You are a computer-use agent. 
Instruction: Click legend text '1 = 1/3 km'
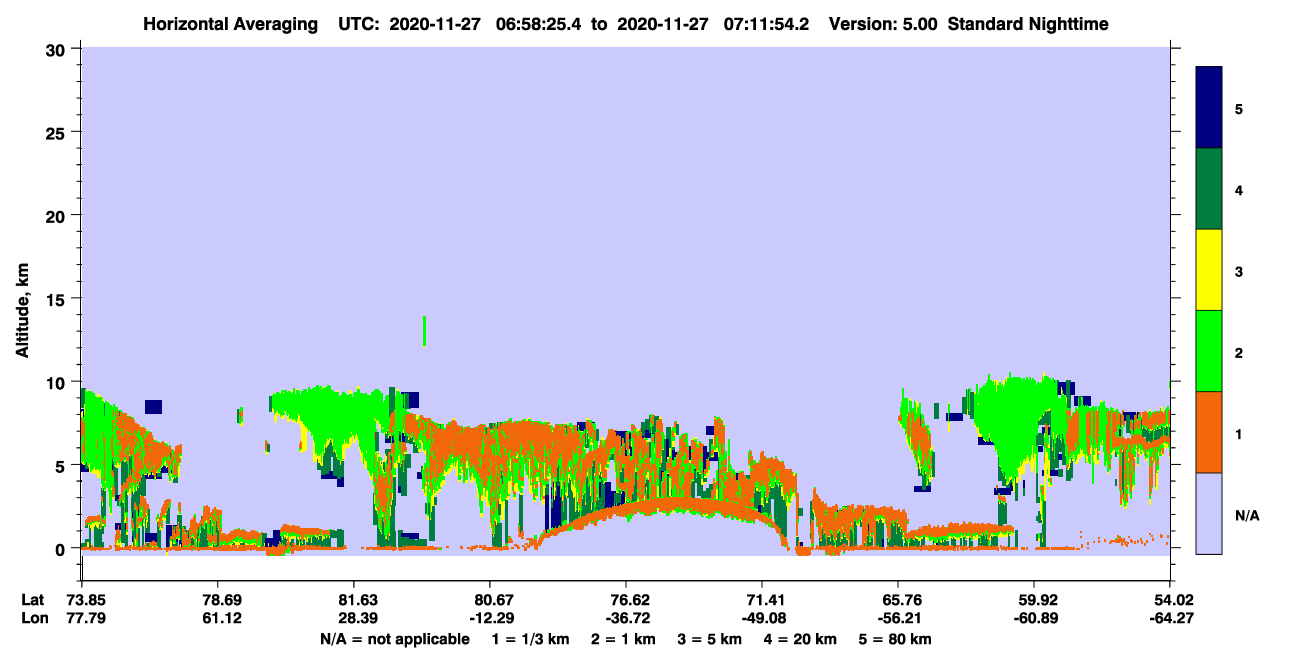(x=530, y=639)
